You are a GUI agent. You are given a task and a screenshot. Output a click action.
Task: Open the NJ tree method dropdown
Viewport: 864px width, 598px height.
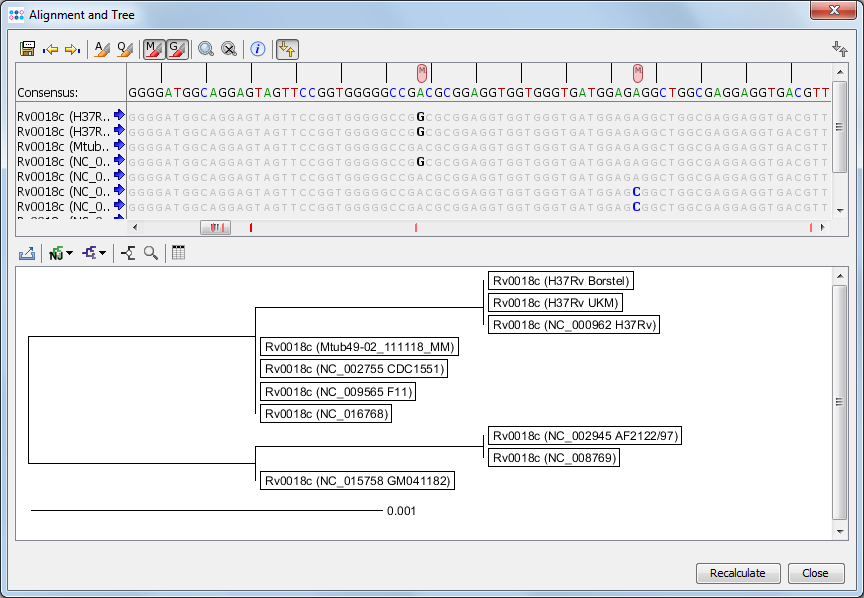(x=61, y=254)
